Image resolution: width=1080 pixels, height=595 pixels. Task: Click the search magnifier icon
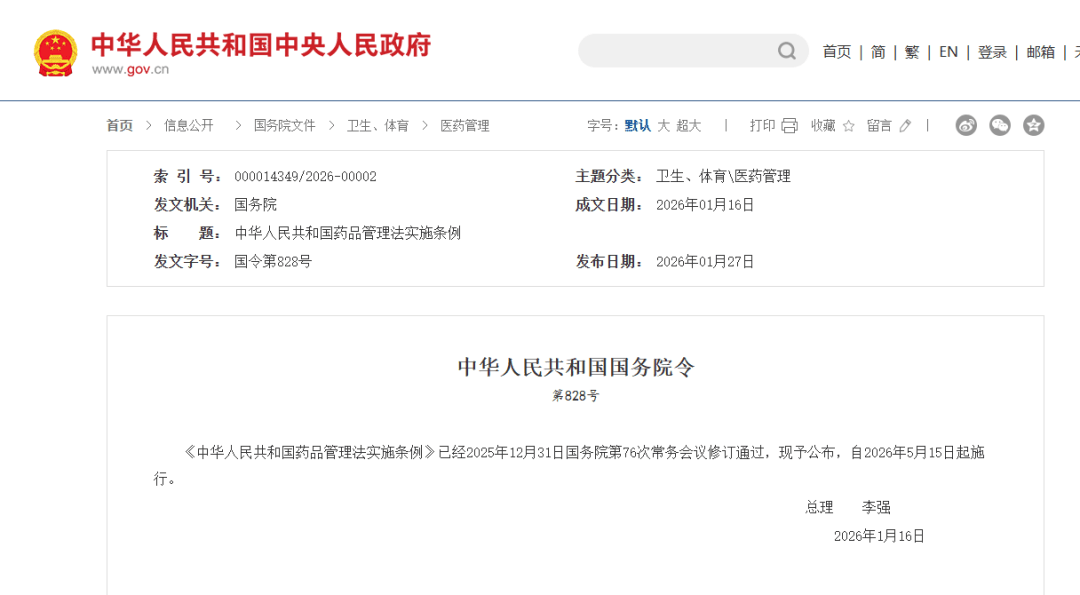point(787,51)
